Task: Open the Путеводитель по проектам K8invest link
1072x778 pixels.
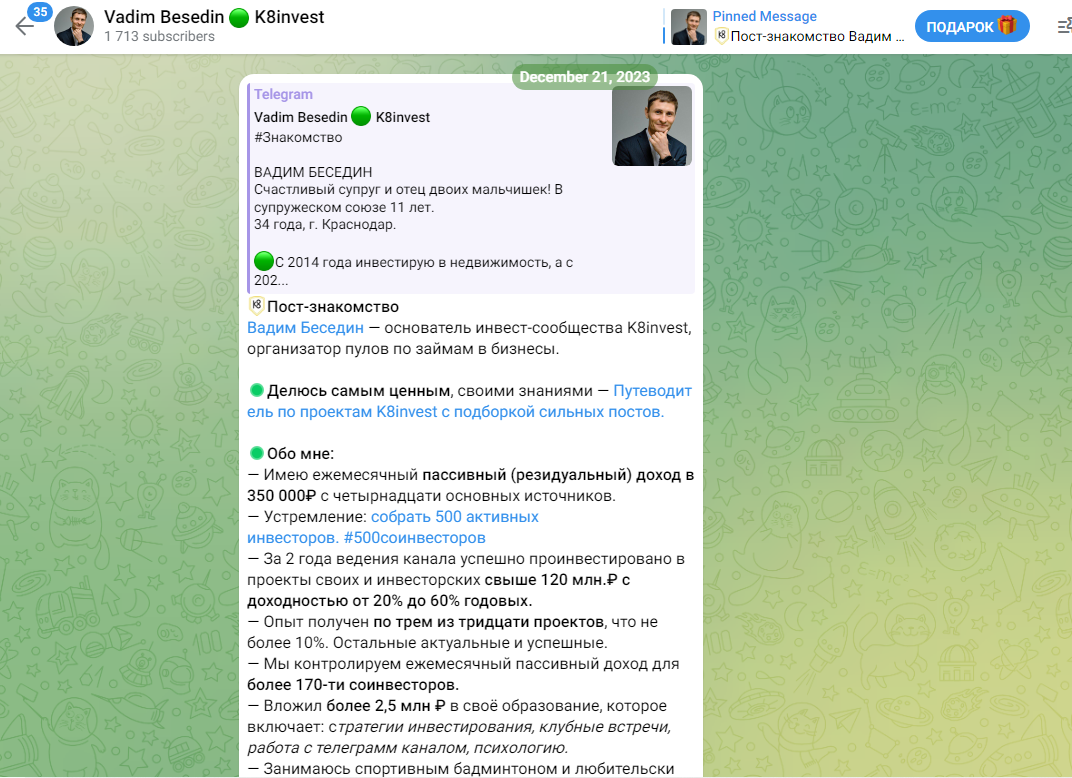Action: (x=470, y=401)
